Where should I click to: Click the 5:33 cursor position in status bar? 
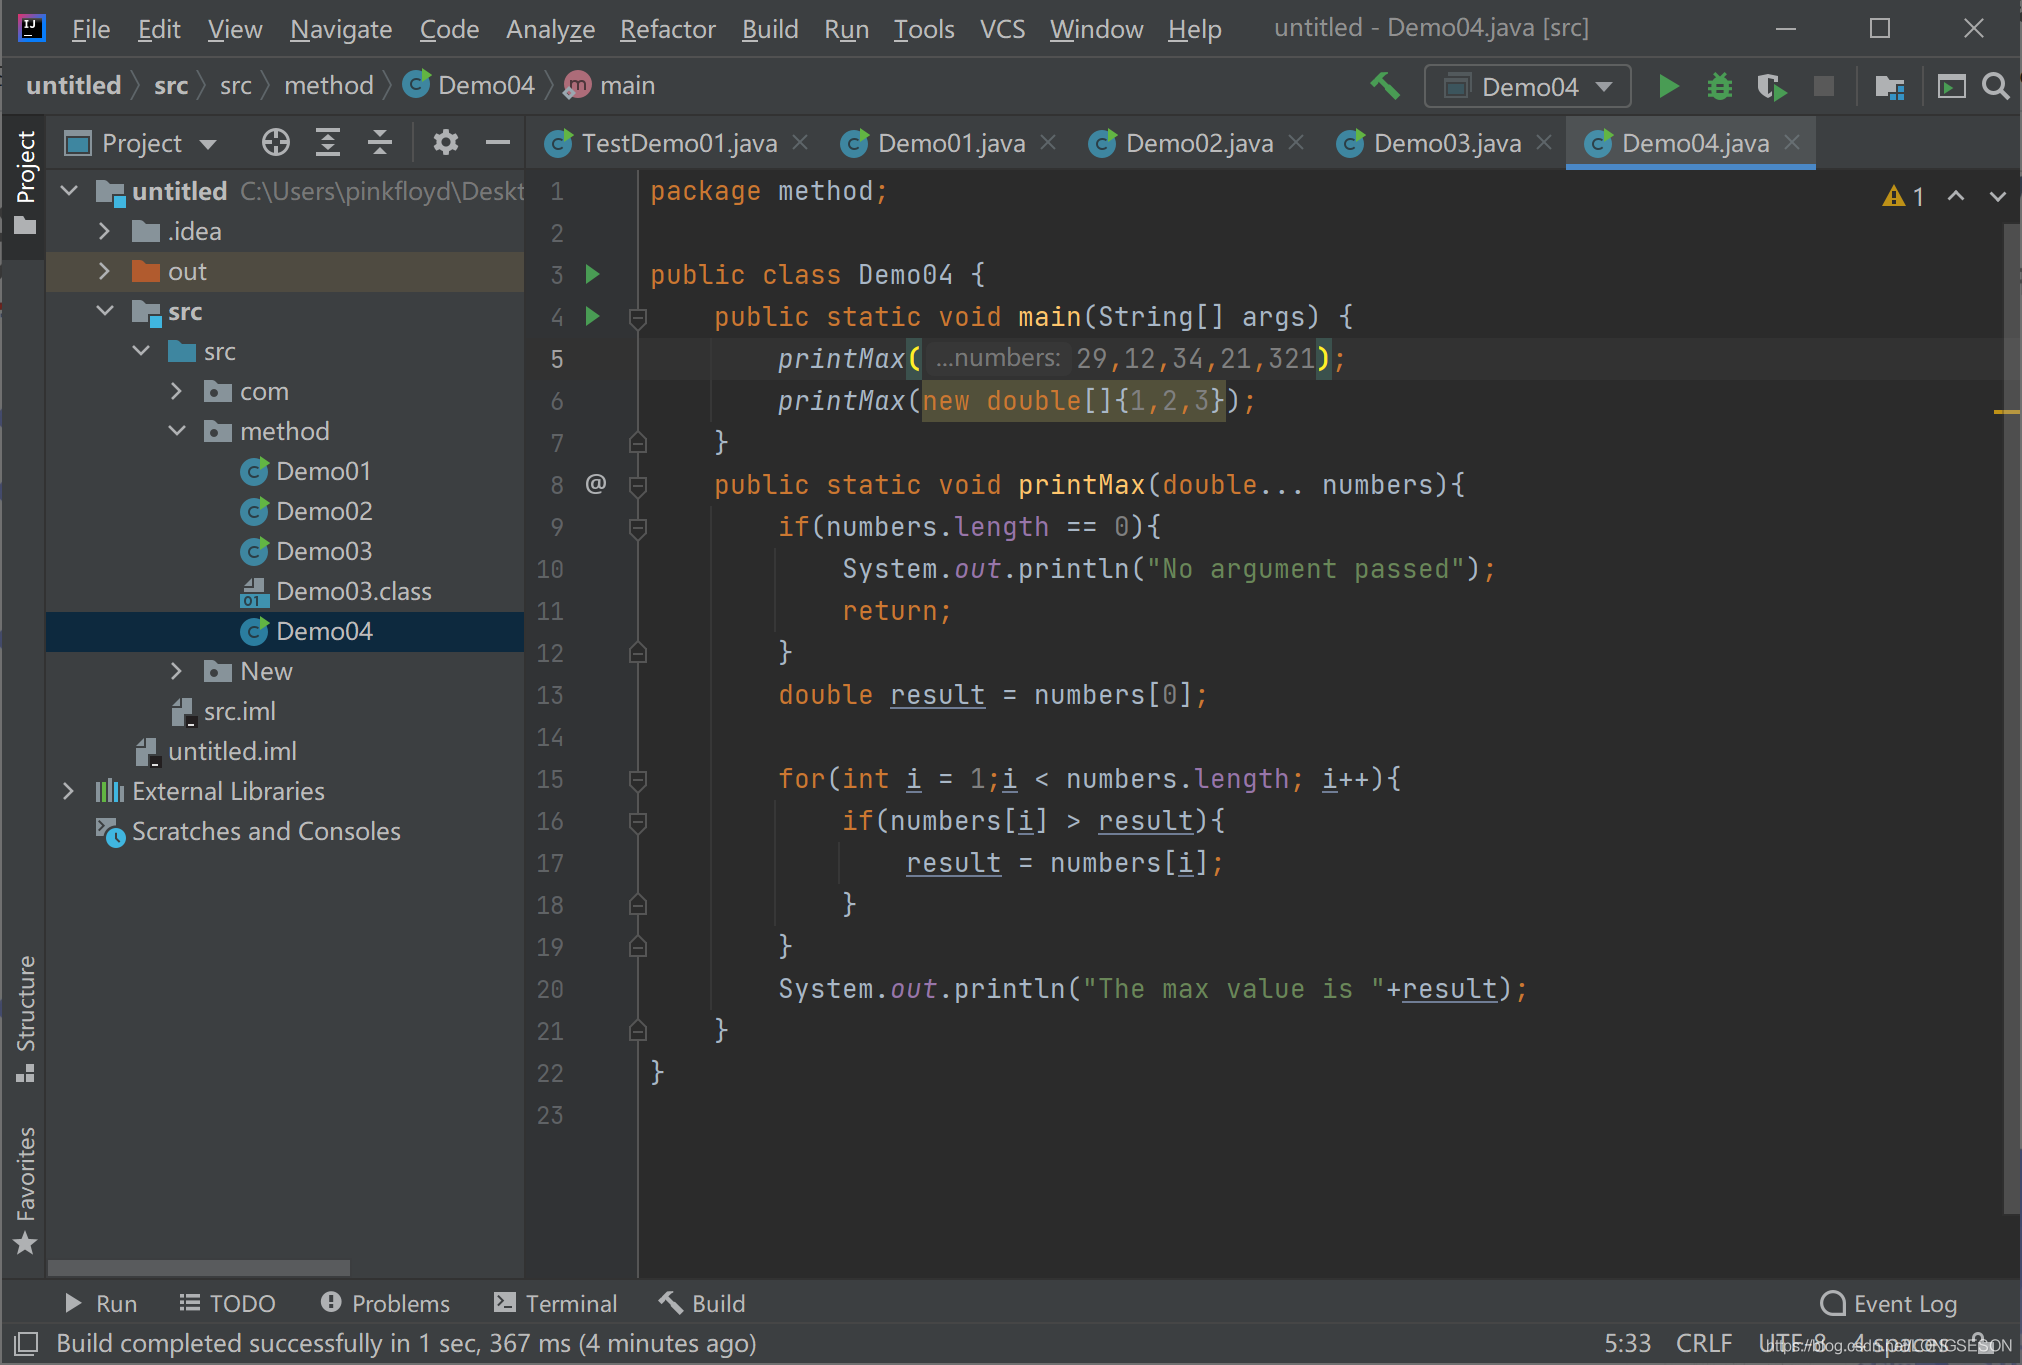coord(1628,1343)
